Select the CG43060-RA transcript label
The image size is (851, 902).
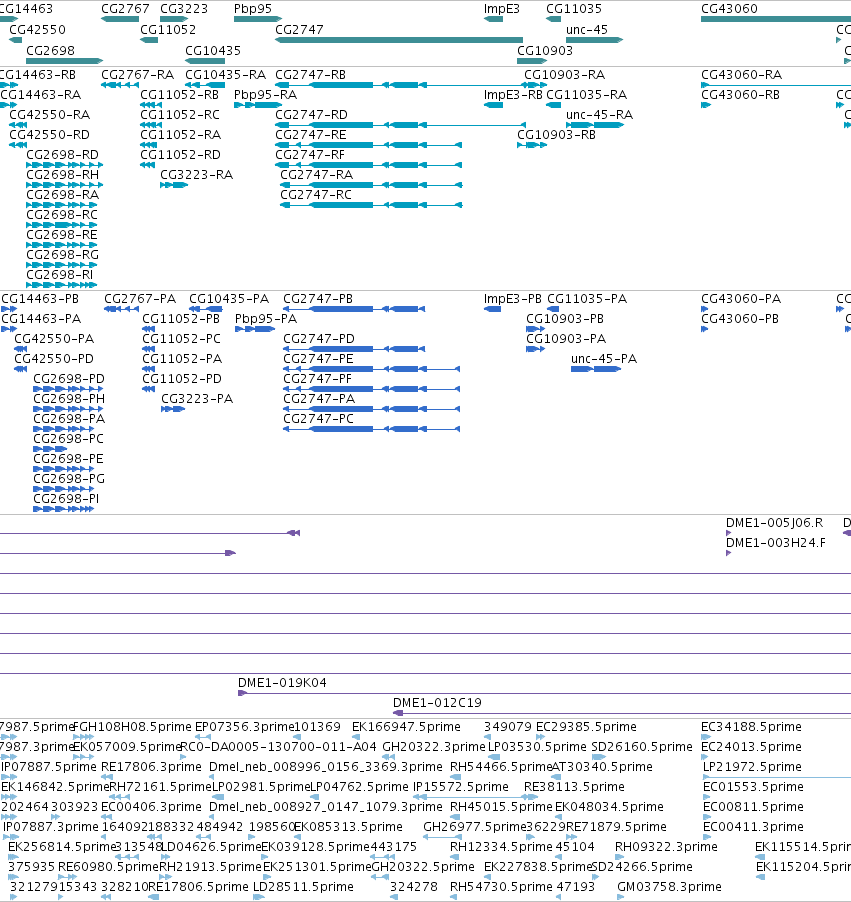point(742,75)
